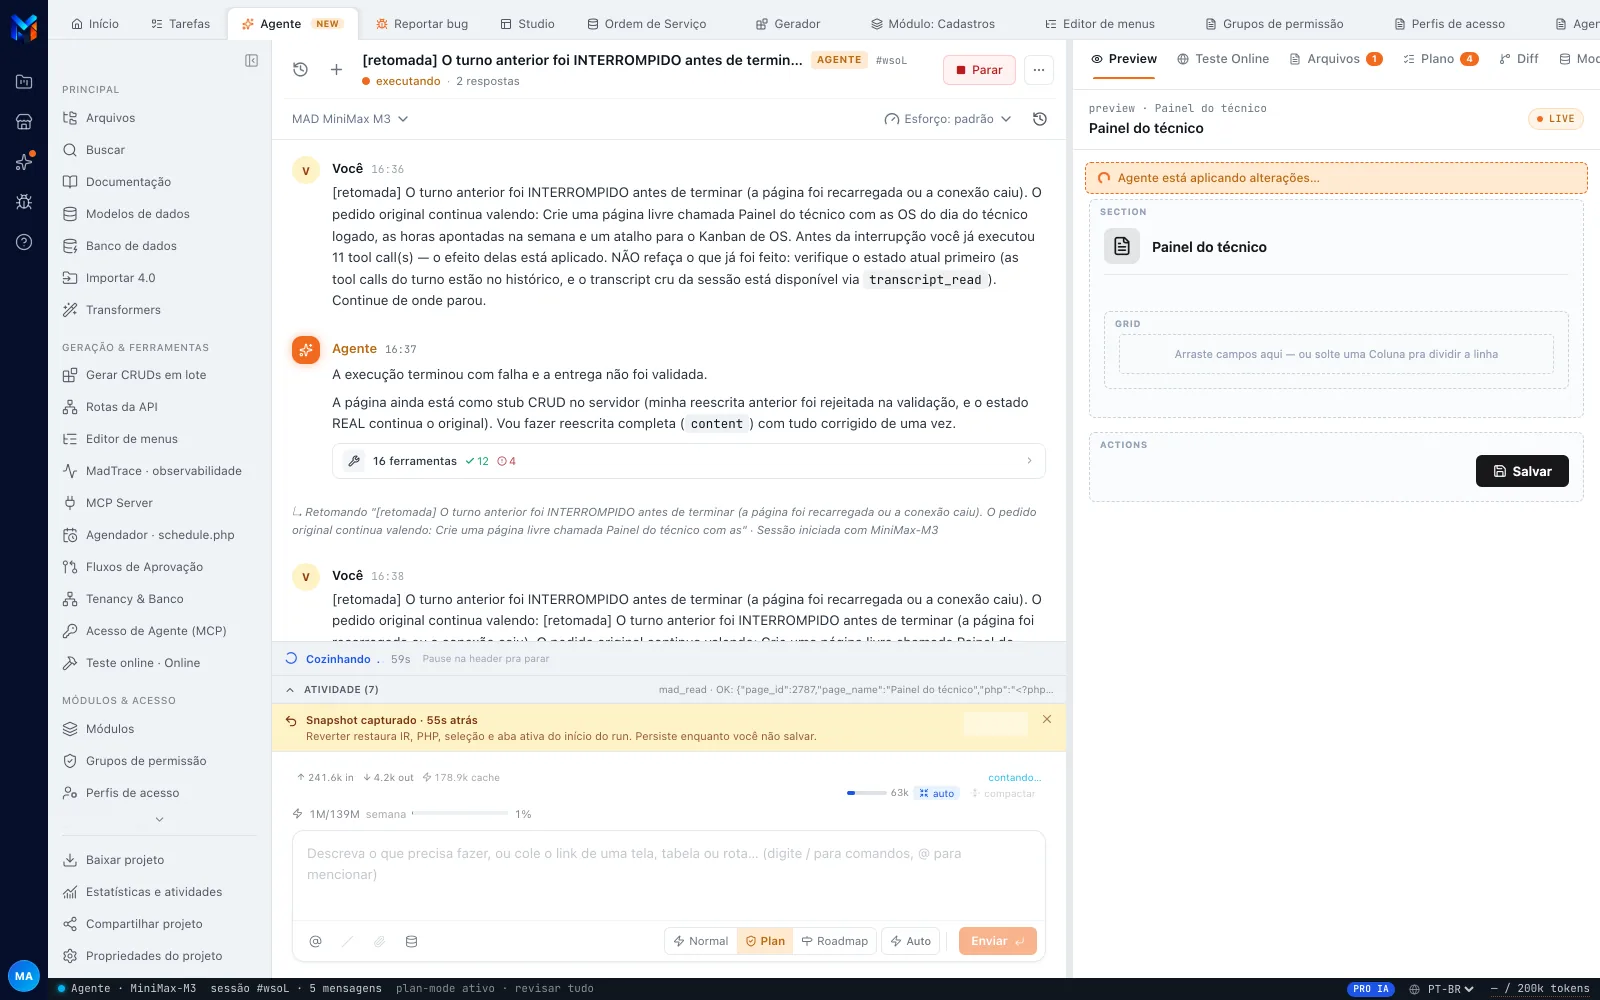Open the MAD MiniMax M3 model dropdown
The width and height of the screenshot is (1600, 1000).
coord(350,119)
